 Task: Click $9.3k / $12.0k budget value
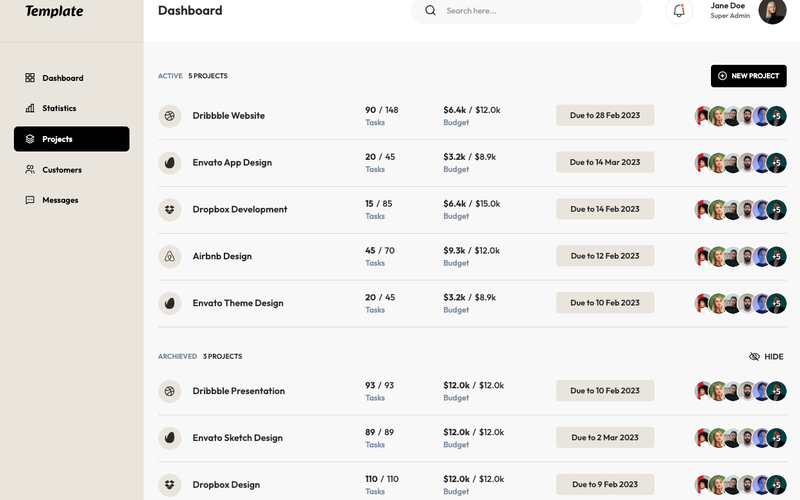tap(472, 251)
